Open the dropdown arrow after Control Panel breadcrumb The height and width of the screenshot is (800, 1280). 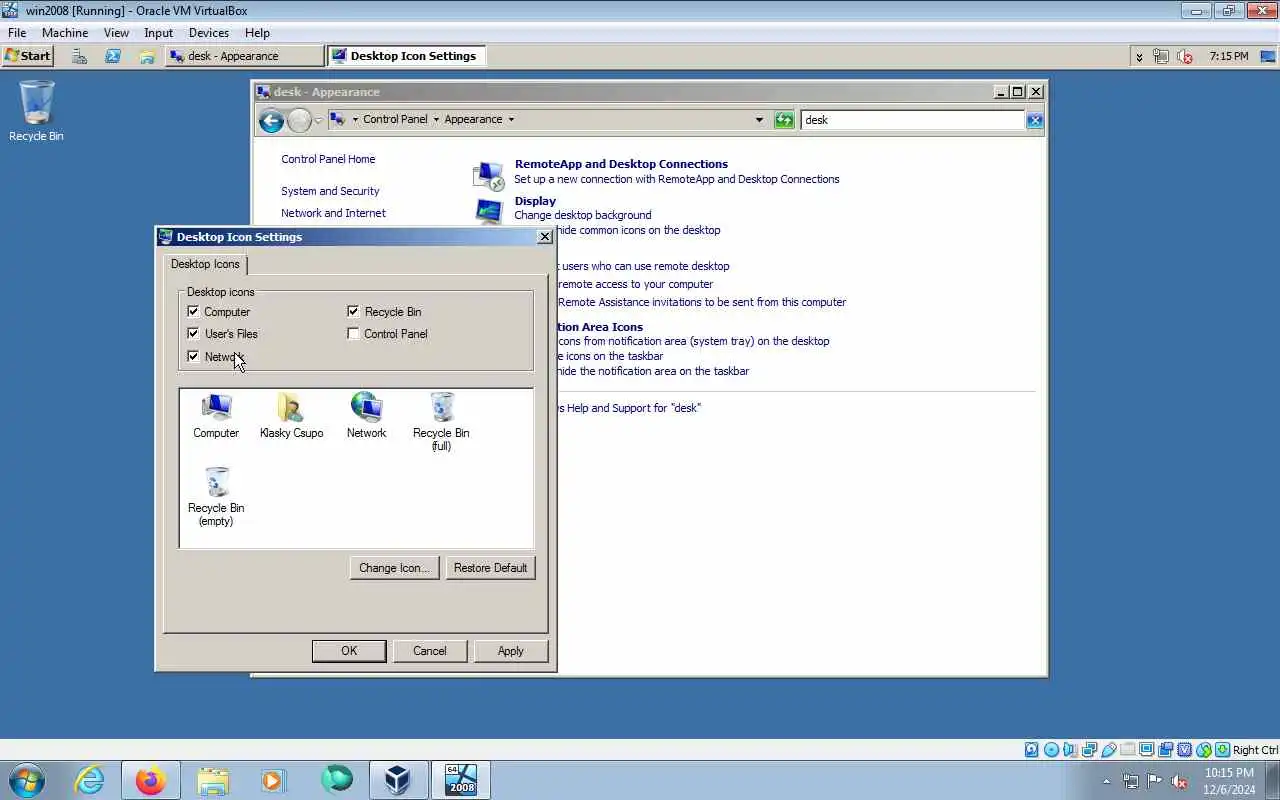(x=436, y=120)
